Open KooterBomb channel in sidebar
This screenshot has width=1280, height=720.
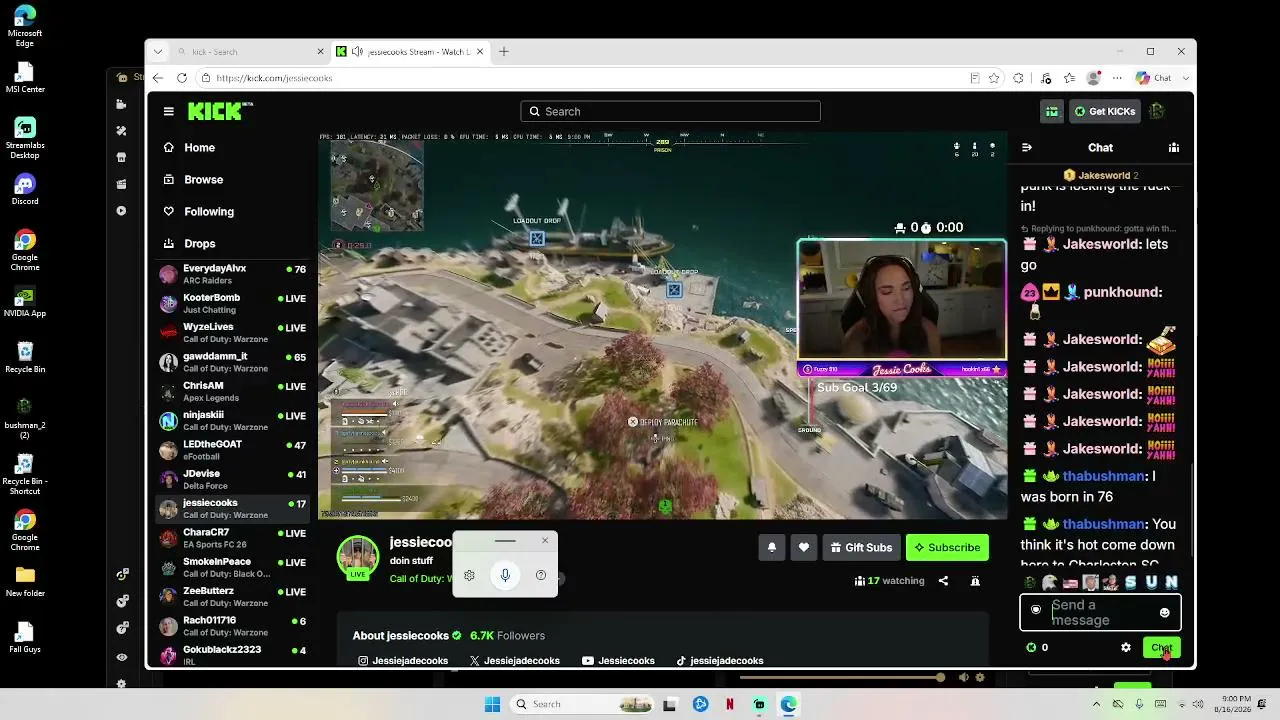pos(233,303)
